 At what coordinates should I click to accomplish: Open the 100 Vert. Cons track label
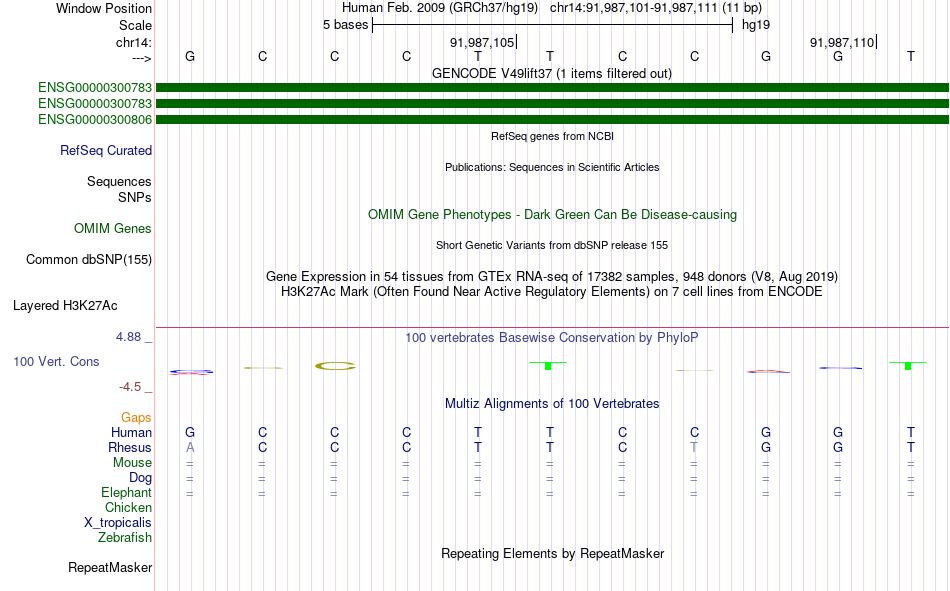click(56, 361)
